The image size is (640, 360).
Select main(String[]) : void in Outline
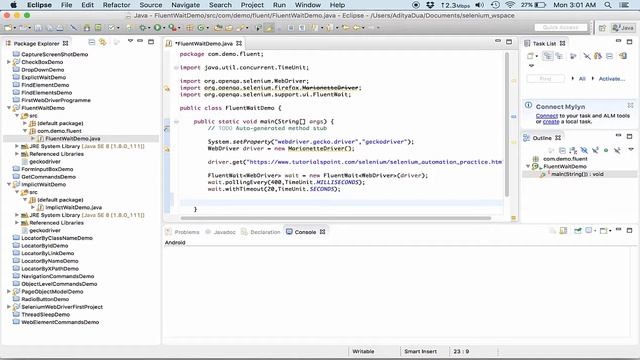(x=577, y=174)
